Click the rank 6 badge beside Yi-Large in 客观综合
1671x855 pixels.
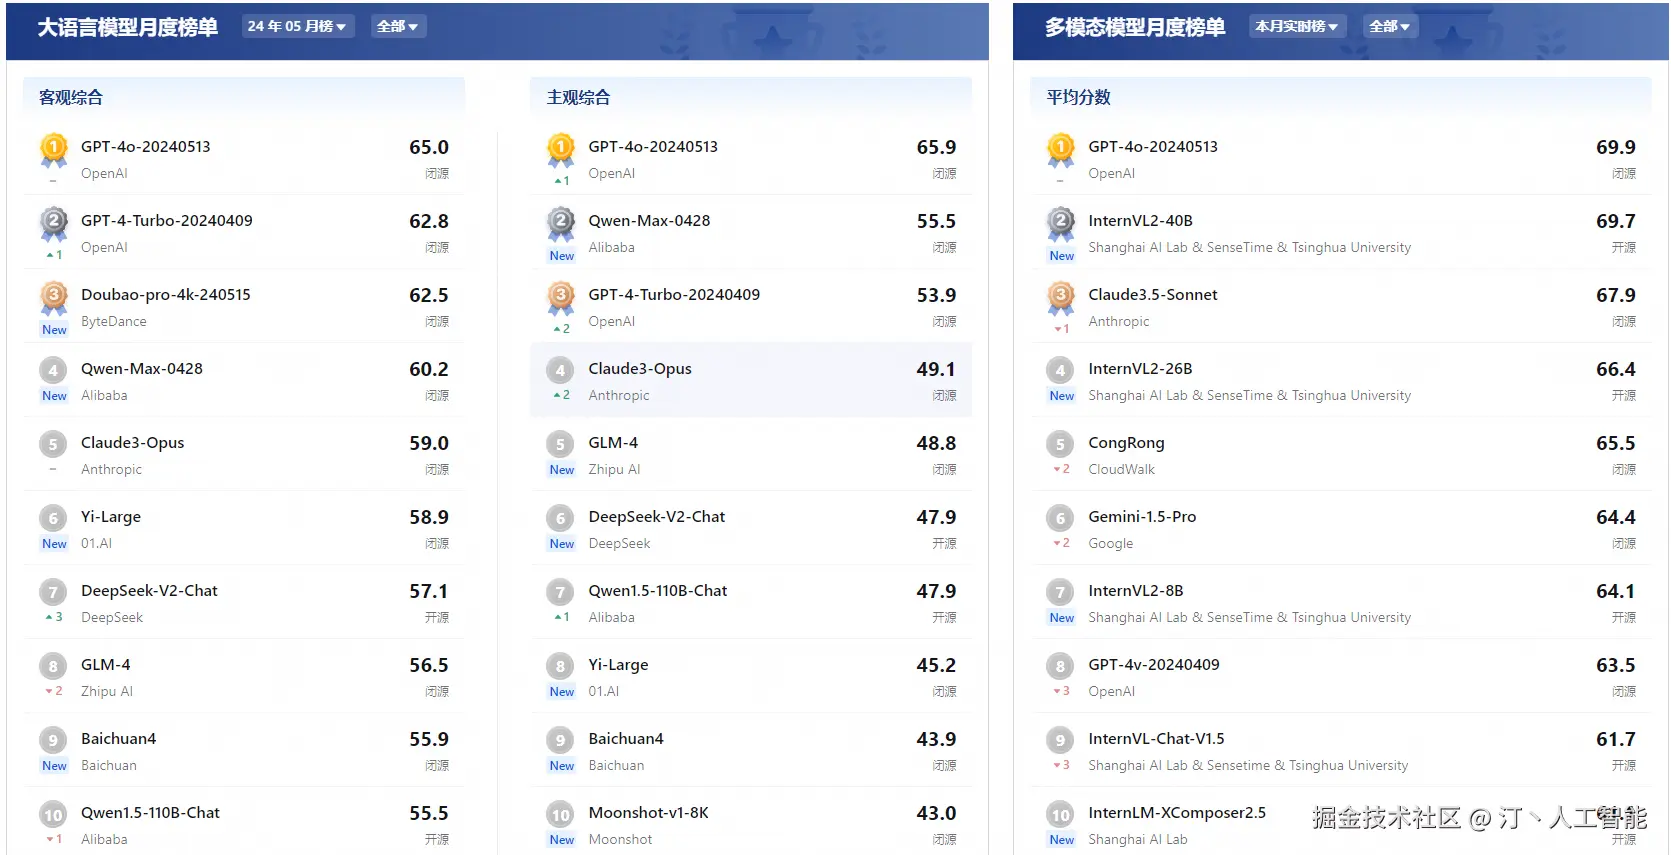pyautogui.click(x=53, y=518)
